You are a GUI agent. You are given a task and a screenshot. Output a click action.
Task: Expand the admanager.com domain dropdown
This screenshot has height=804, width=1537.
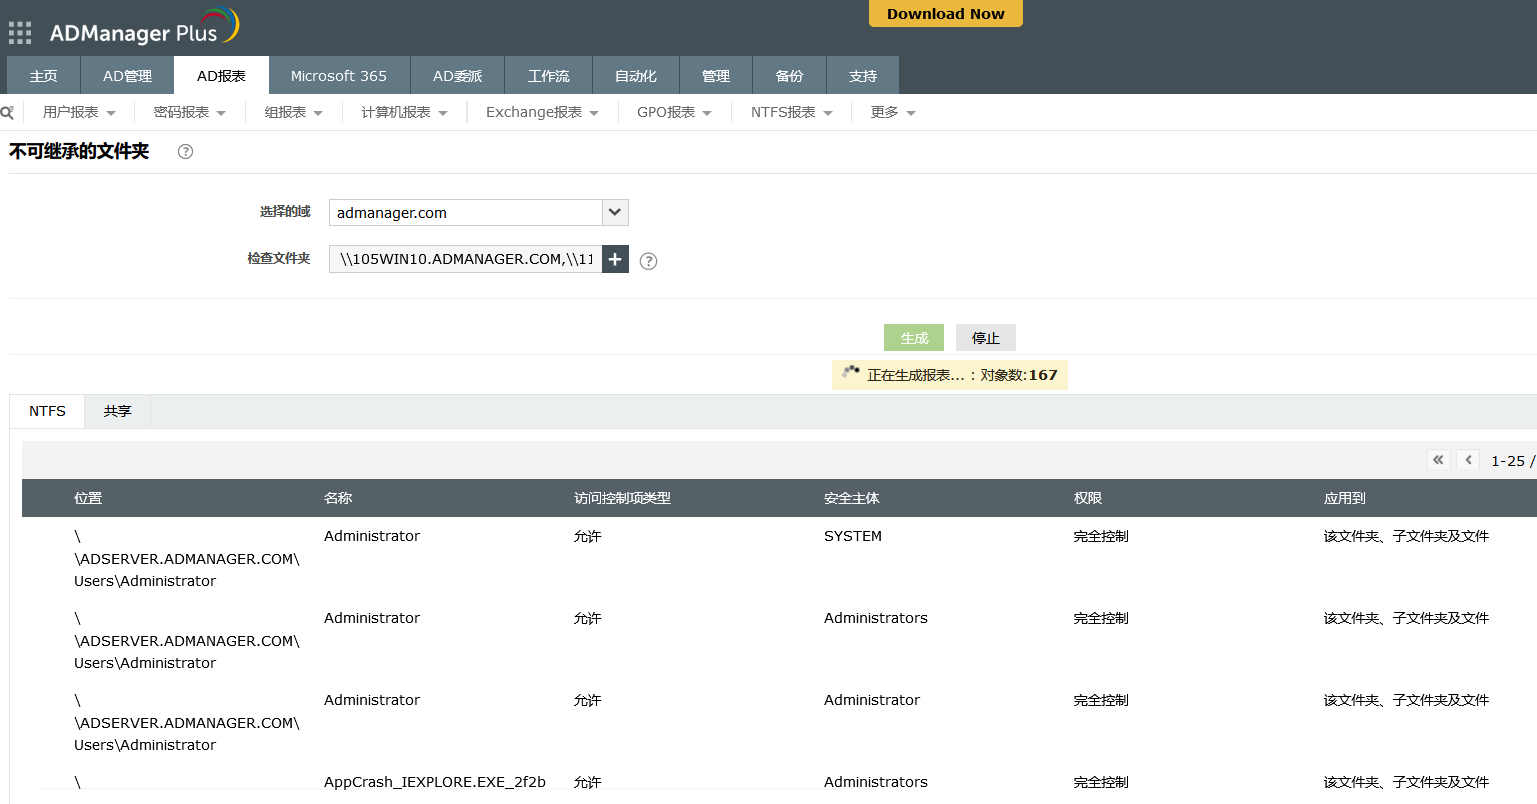point(615,212)
